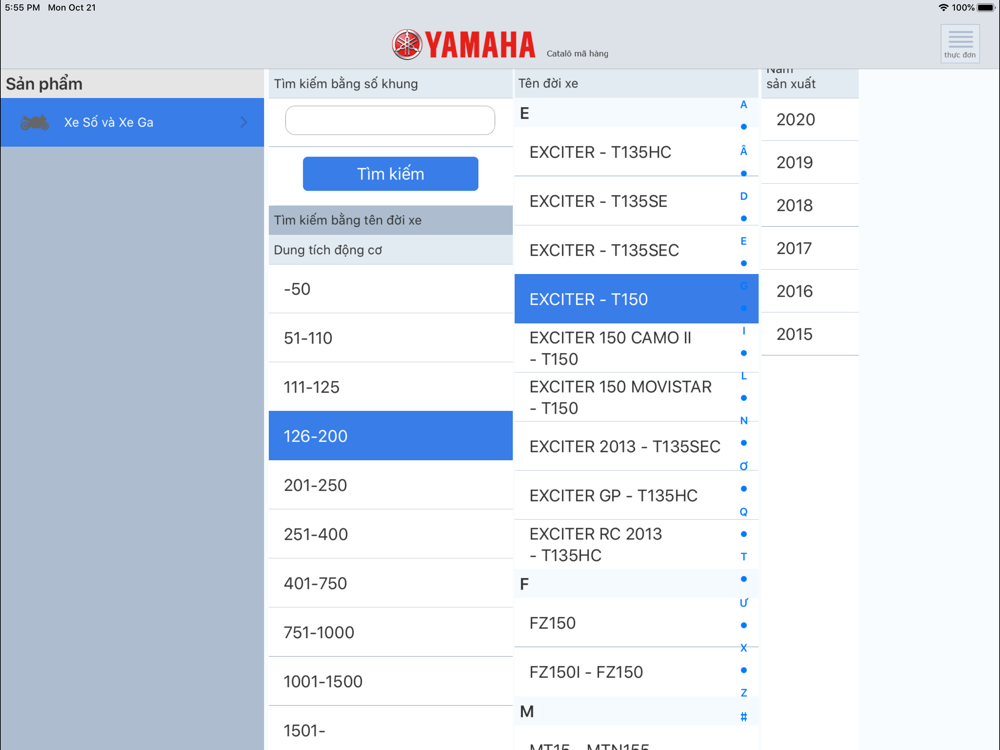Tap the Wi-Fi status icon
1000x750 pixels.
[943, 8]
